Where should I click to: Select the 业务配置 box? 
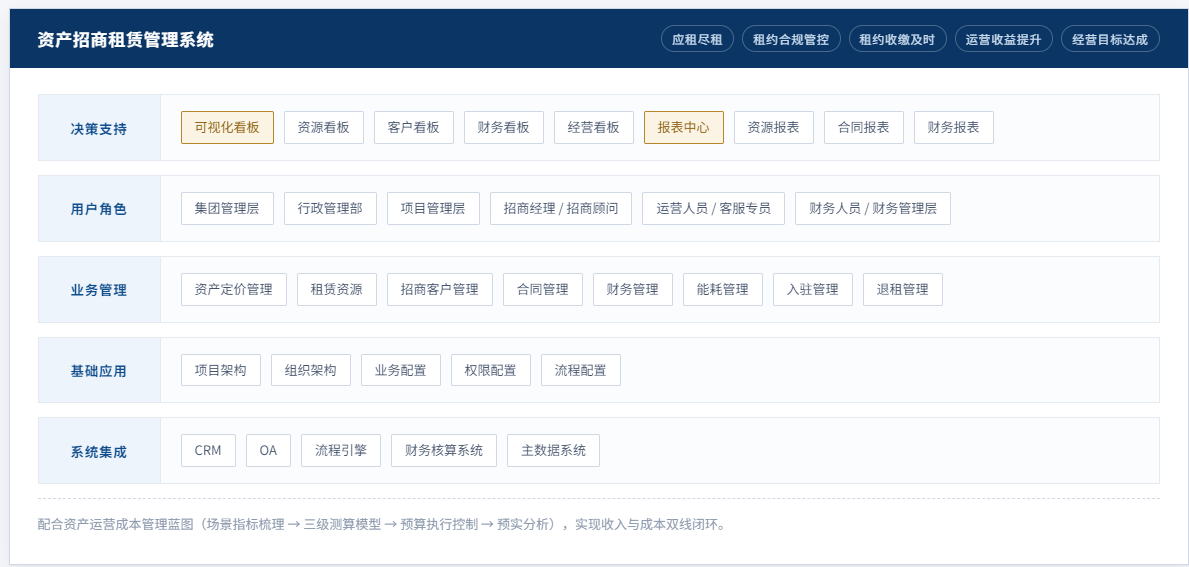click(x=400, y=370)
